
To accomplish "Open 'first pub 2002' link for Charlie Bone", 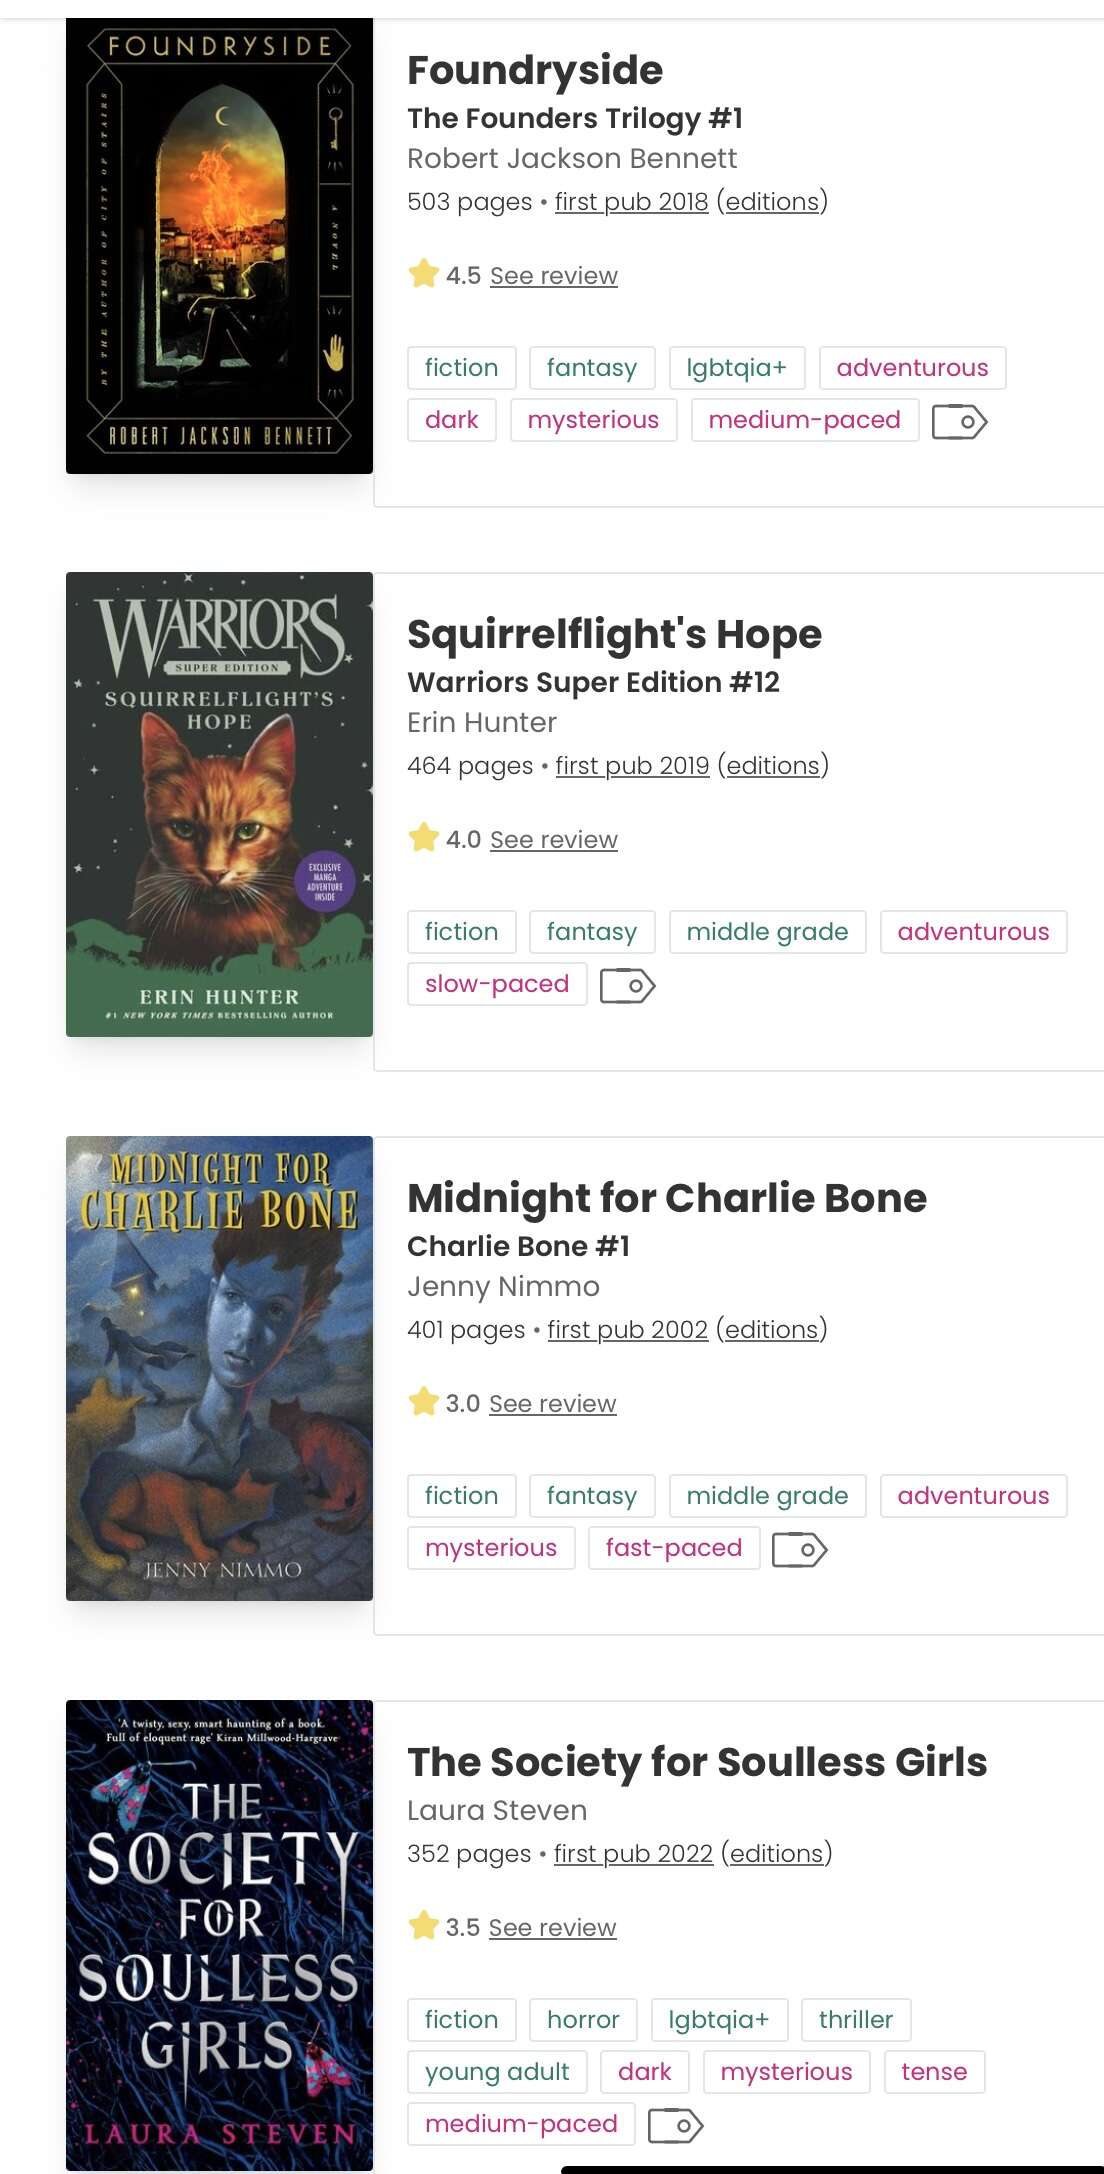I will (627, 1330).
